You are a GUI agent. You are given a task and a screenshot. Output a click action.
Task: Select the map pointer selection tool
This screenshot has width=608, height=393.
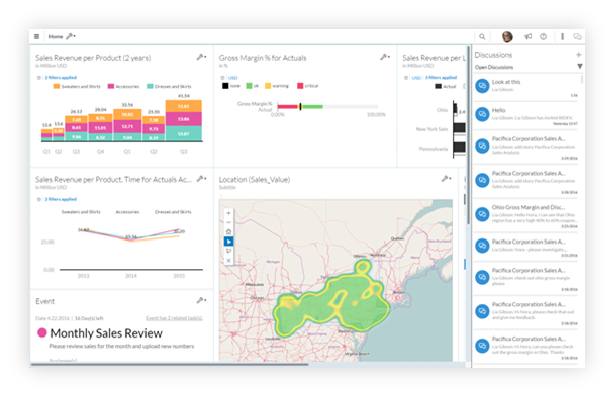pyautogui.click(x=228, y=241)
